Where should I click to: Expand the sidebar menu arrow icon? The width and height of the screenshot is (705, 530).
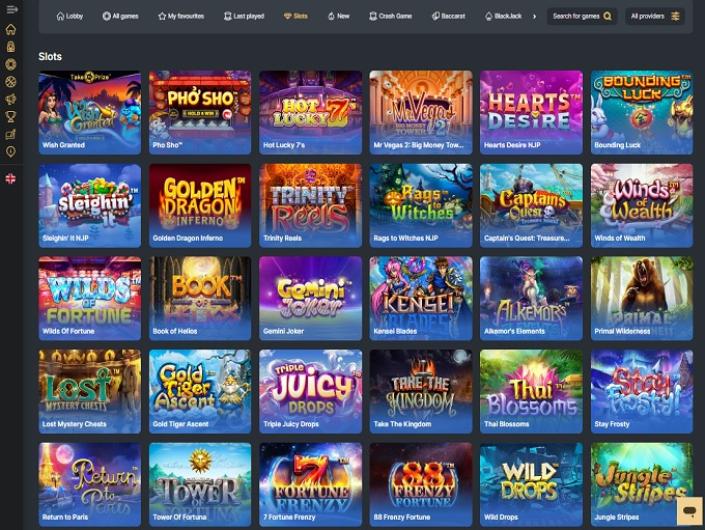[12, 9]
